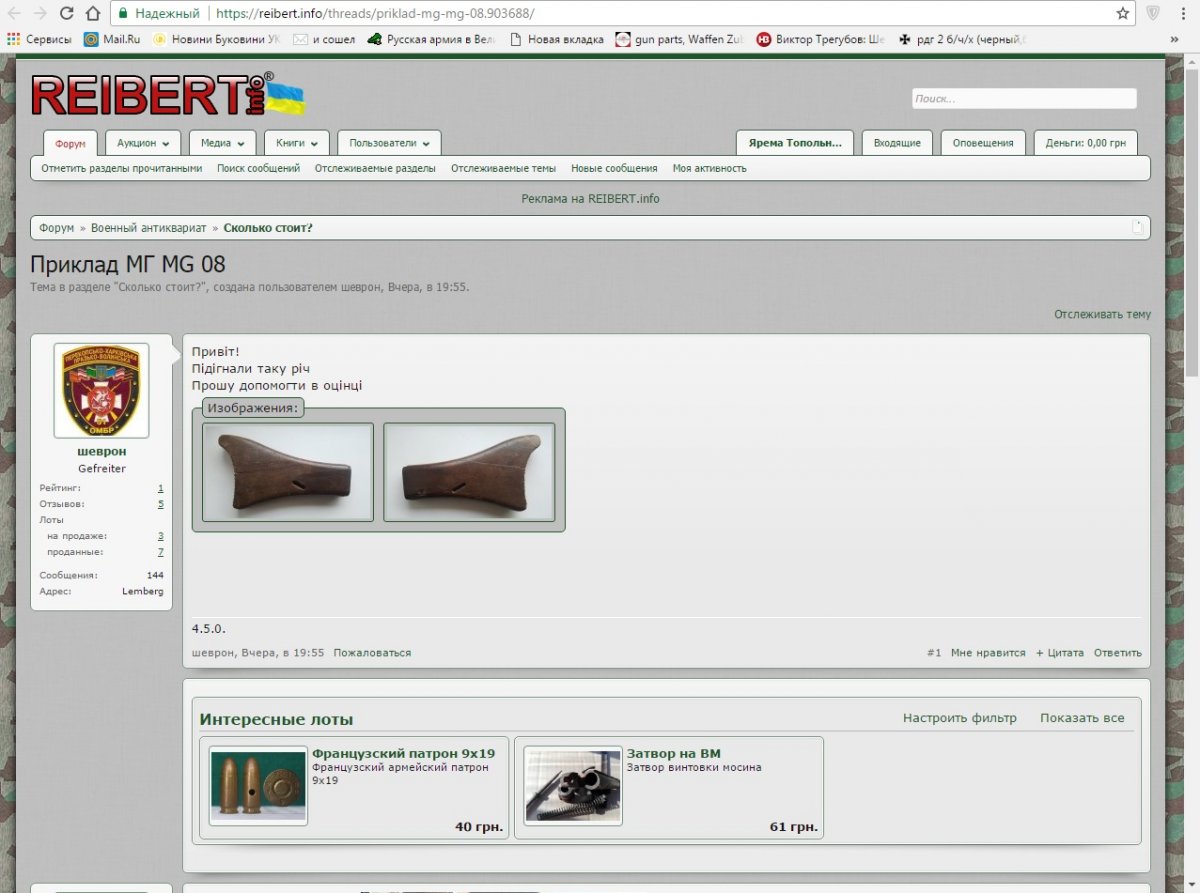Open the Книги dropdown menu
The image size is (1200, 893).
coord(296,143)
